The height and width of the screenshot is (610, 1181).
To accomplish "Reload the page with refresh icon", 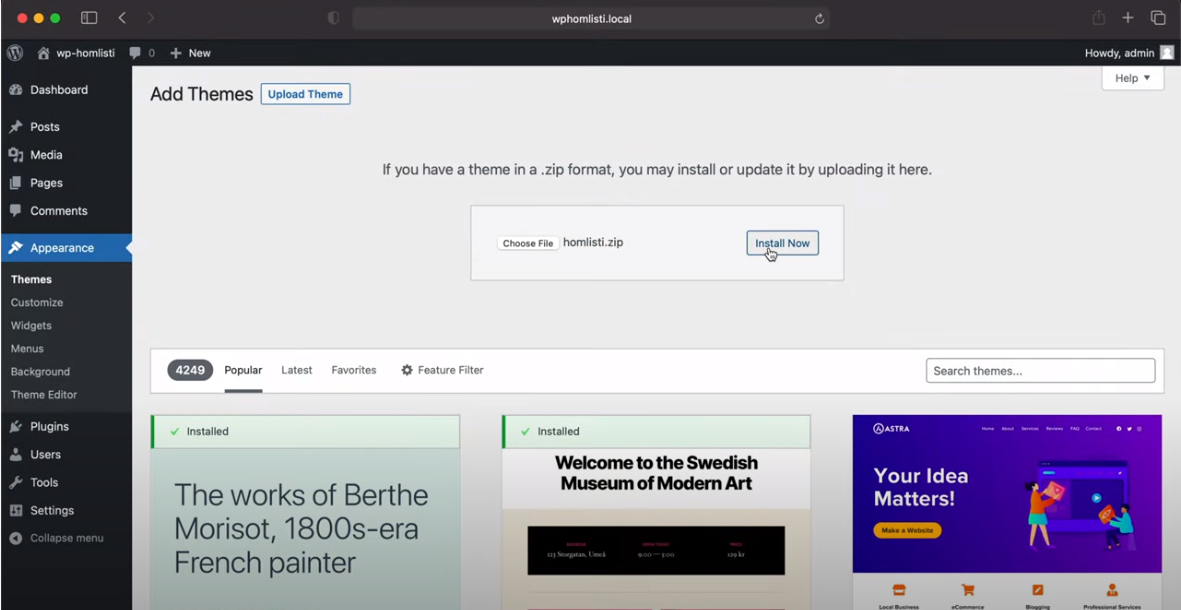I will tap(819, 18).
